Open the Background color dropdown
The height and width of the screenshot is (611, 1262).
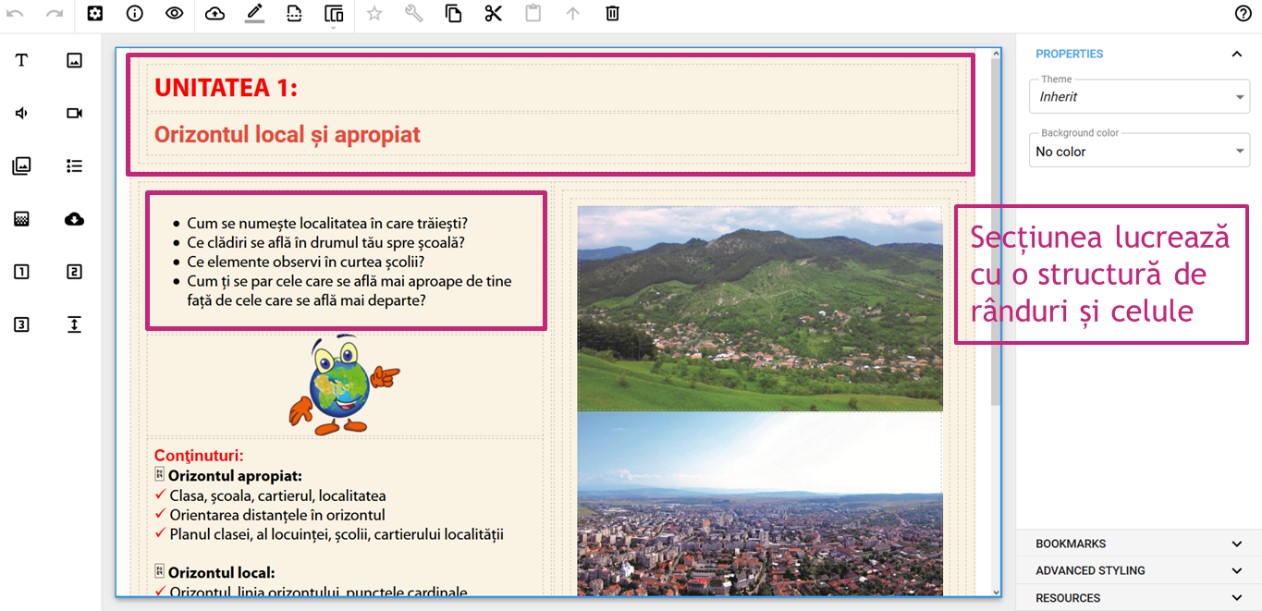[1139, 152]
